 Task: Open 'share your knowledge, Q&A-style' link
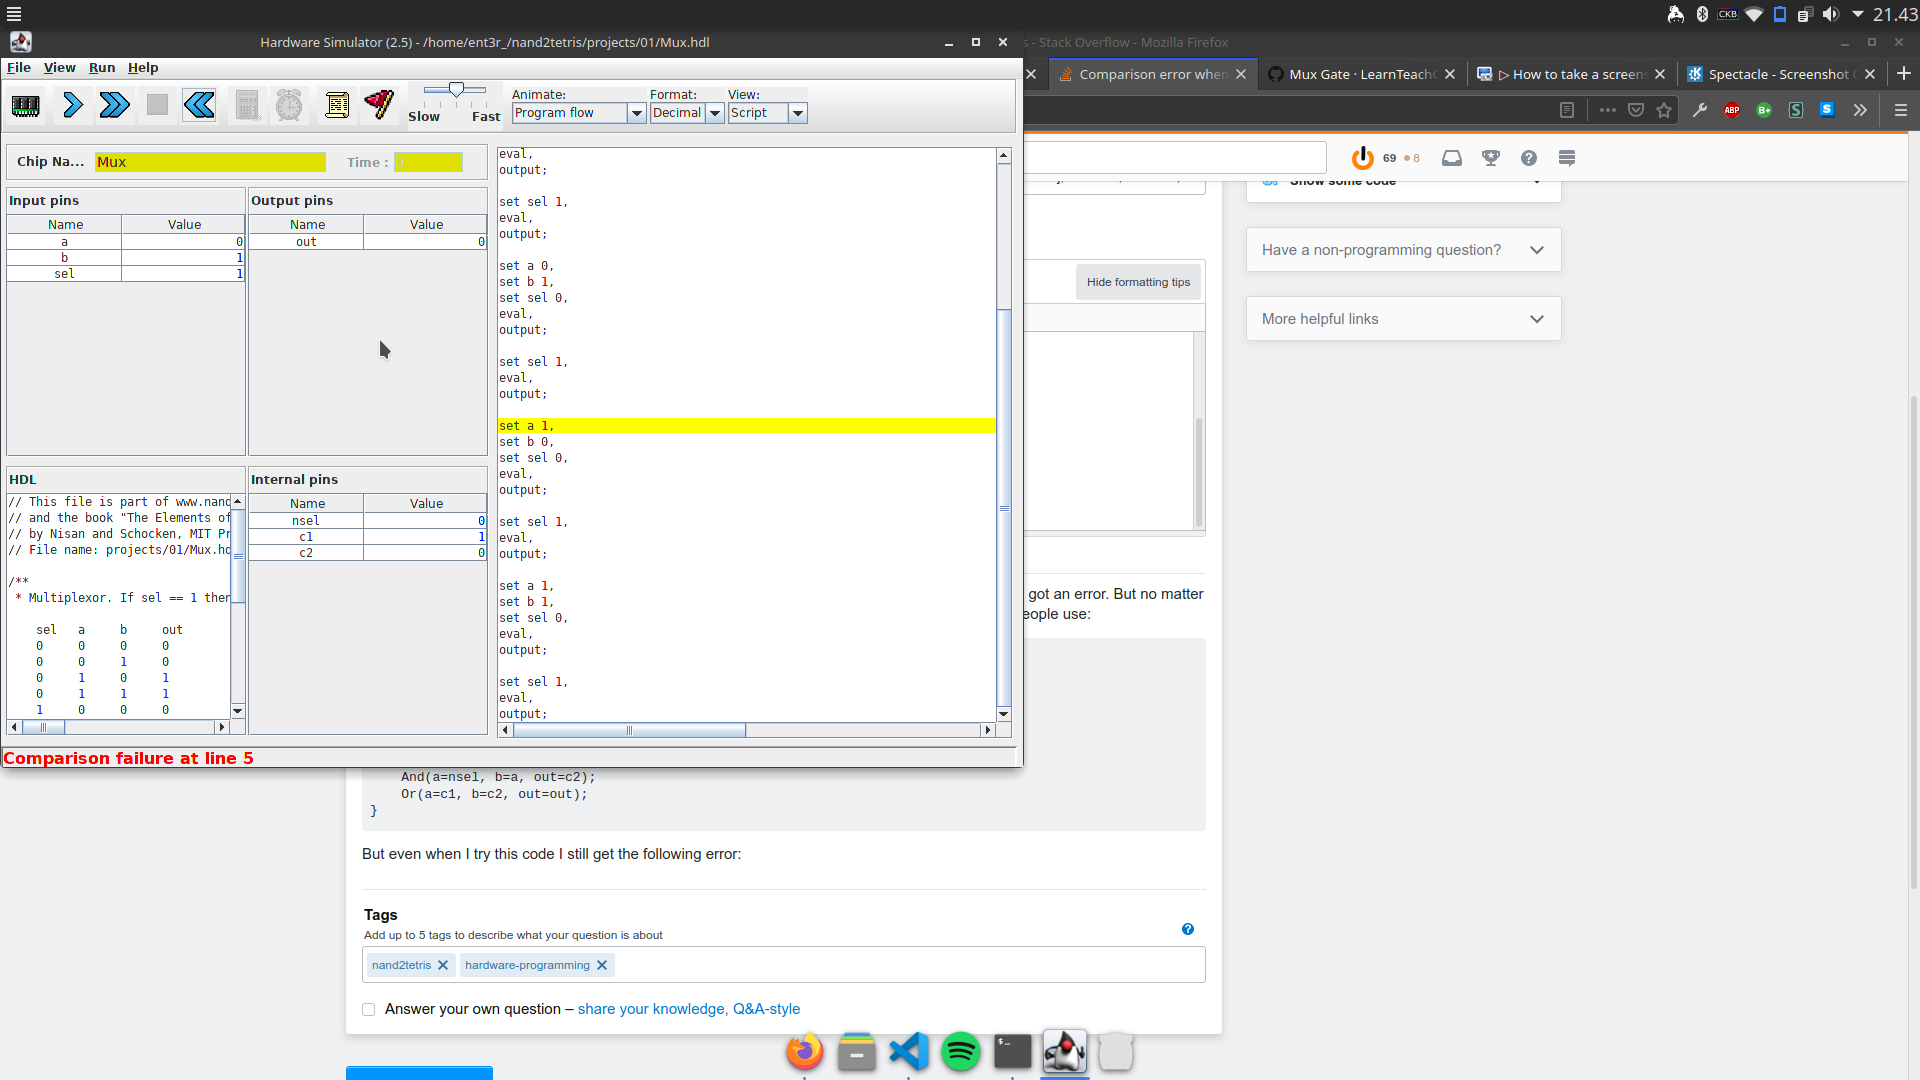coord(688,1009)
